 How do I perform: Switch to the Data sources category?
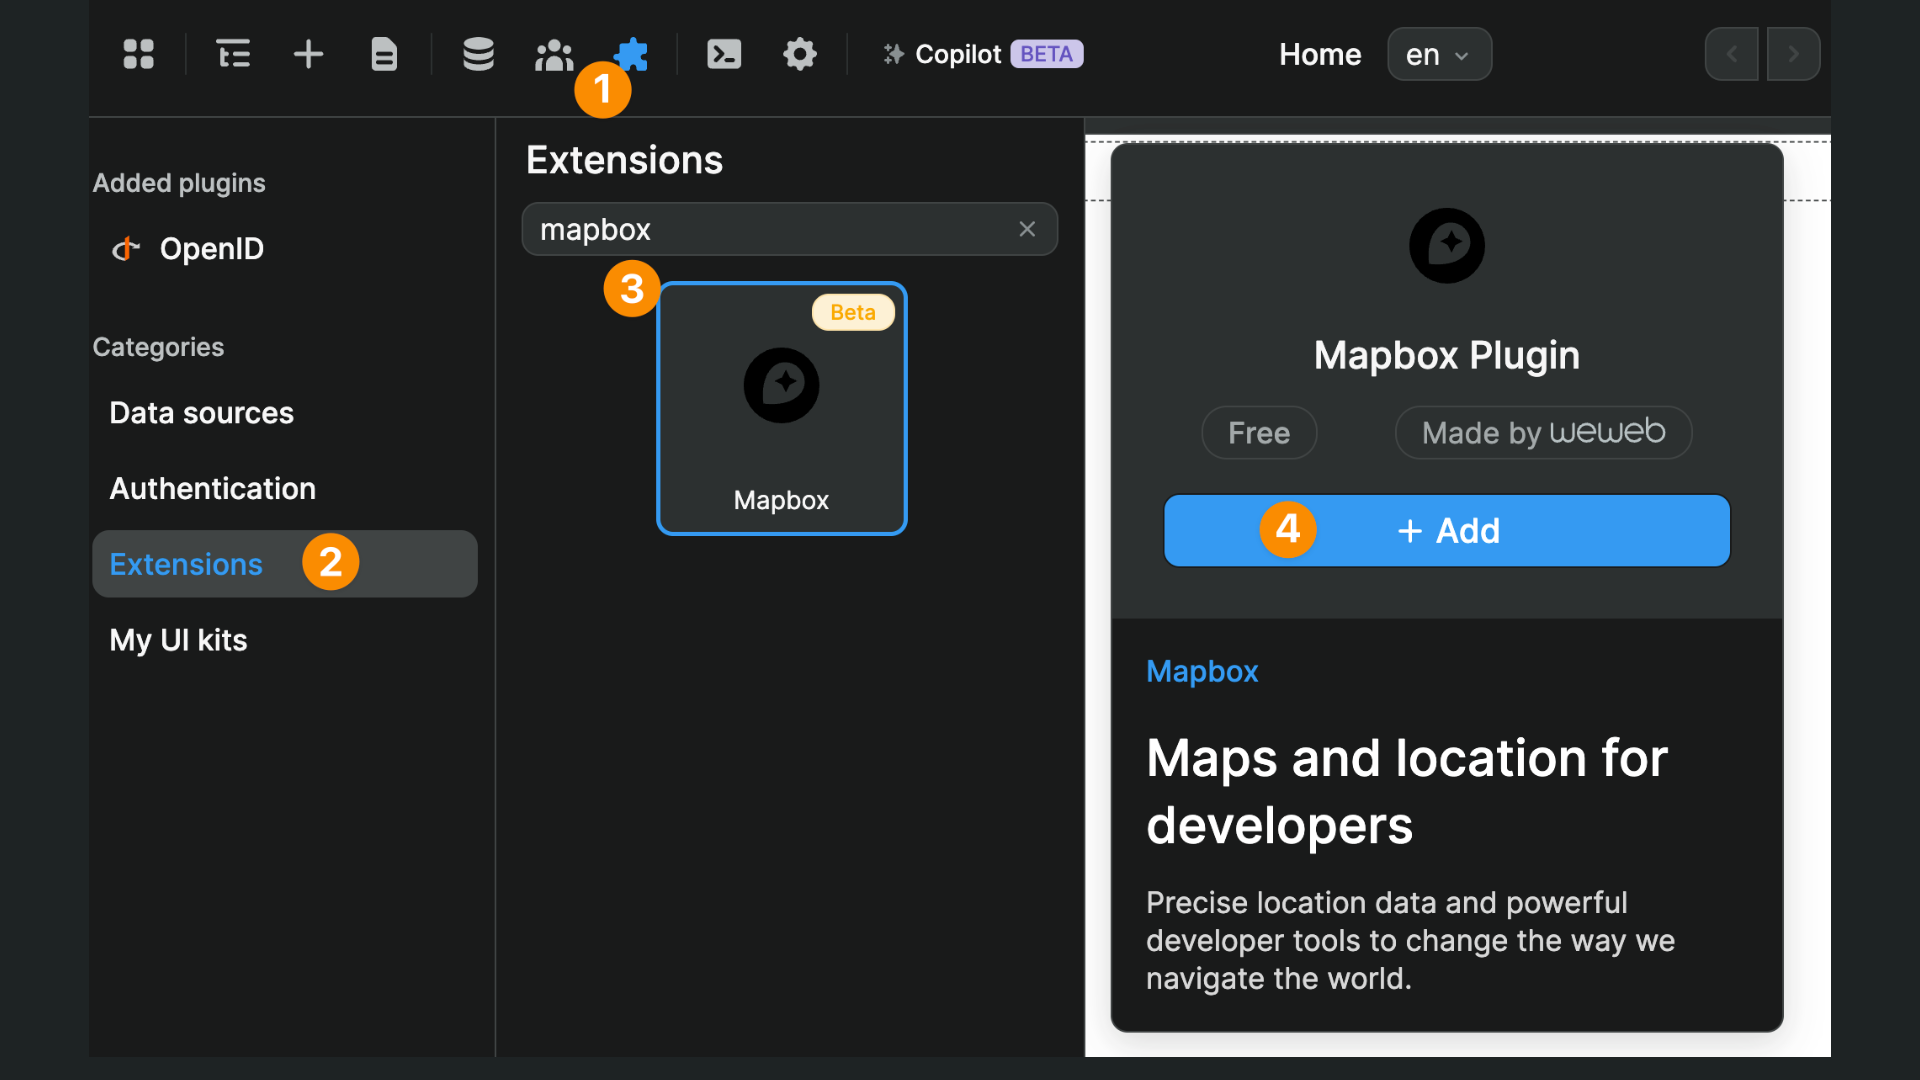pos(201,412)
